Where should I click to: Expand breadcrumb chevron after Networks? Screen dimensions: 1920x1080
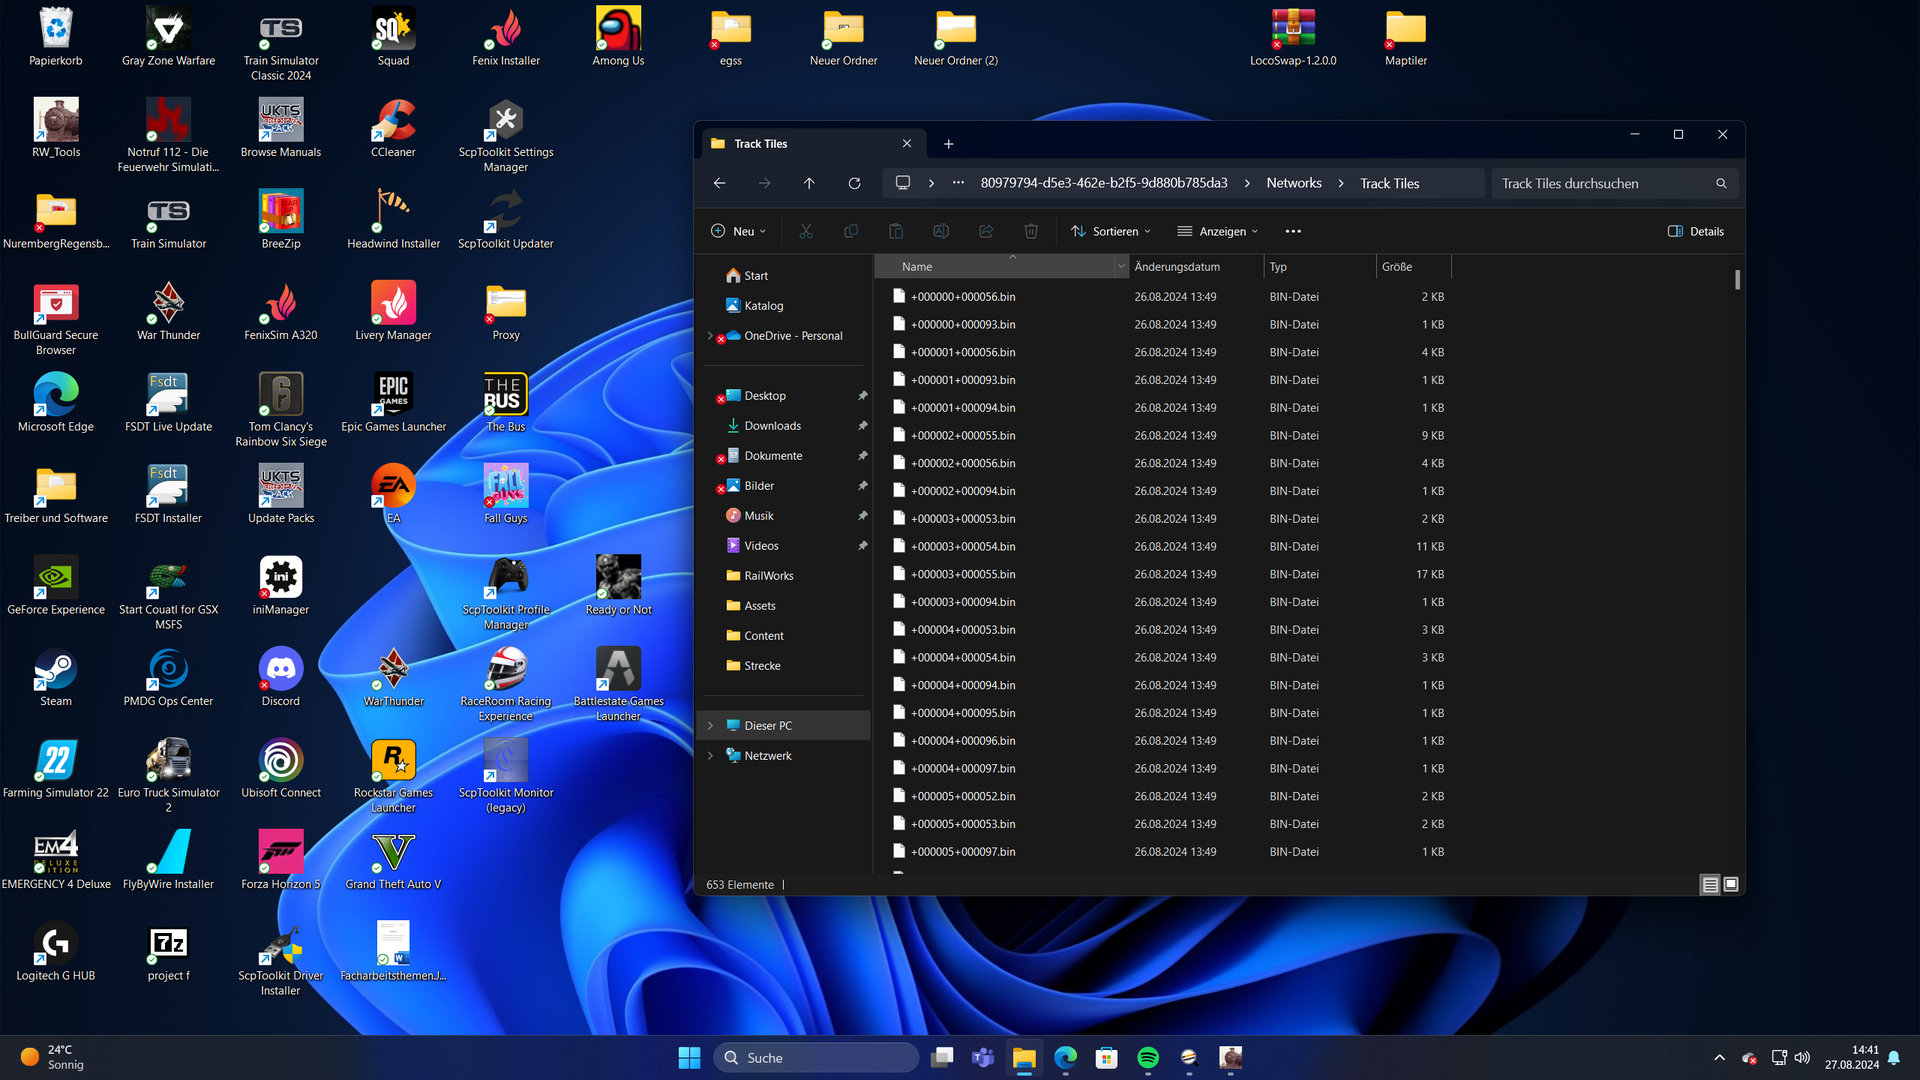point(1341,183)
